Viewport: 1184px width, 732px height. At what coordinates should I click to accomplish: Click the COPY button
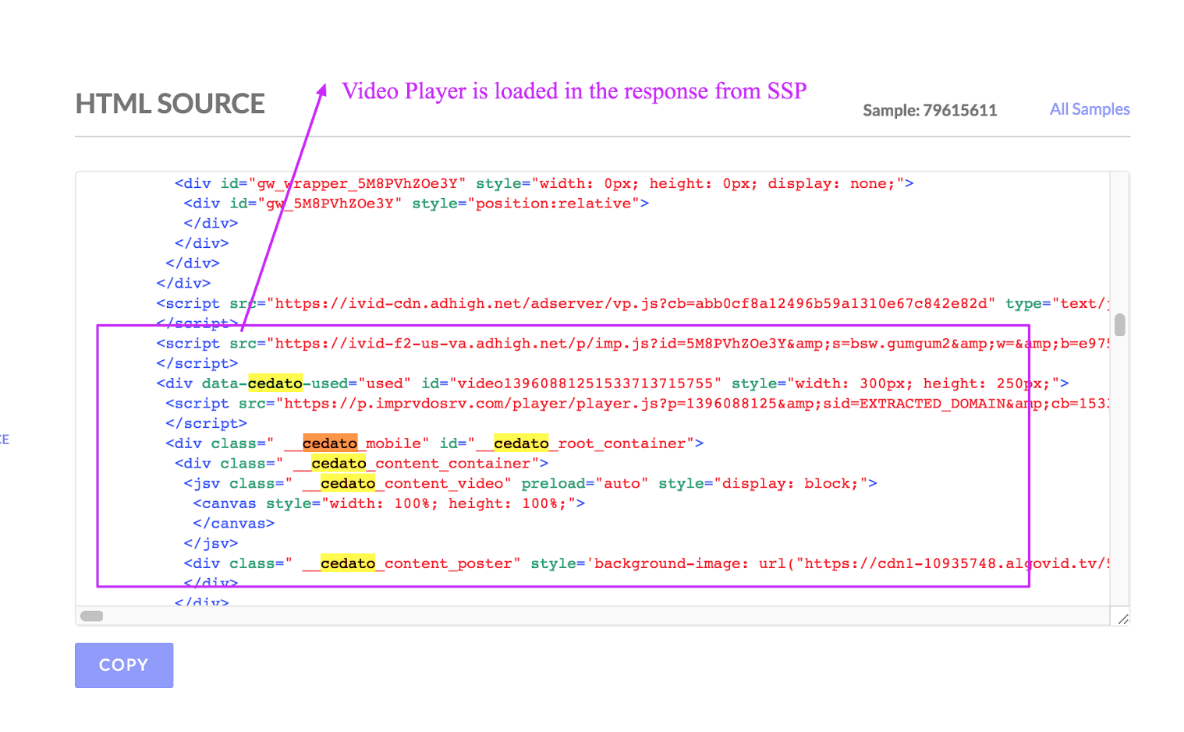pyautogui.click(x=124, y=665)
